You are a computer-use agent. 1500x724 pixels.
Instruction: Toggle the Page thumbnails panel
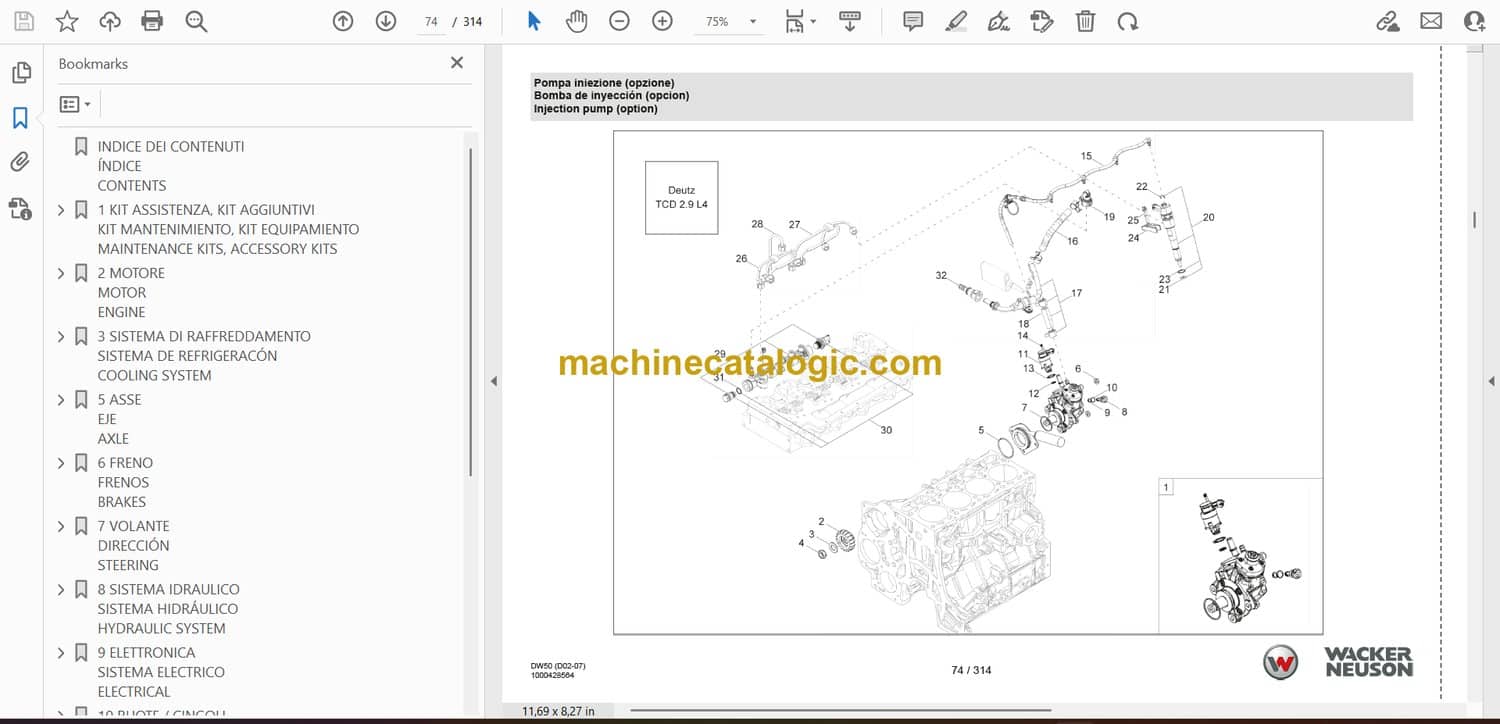[x=20, y=73]
